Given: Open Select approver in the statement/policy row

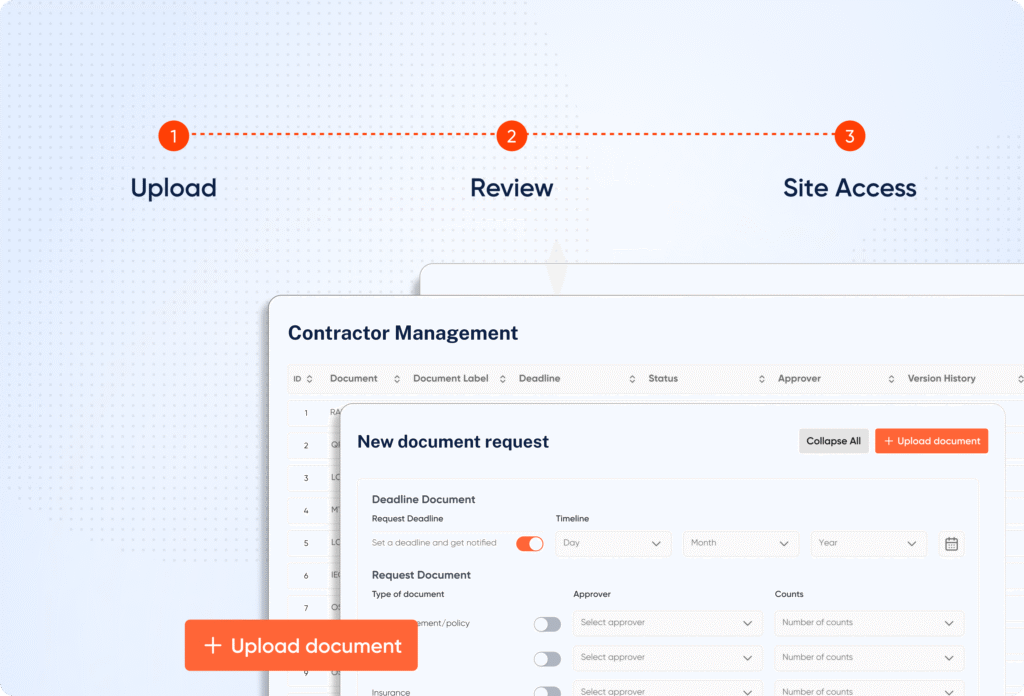Looking at the screenshot, I should [667, 623].
